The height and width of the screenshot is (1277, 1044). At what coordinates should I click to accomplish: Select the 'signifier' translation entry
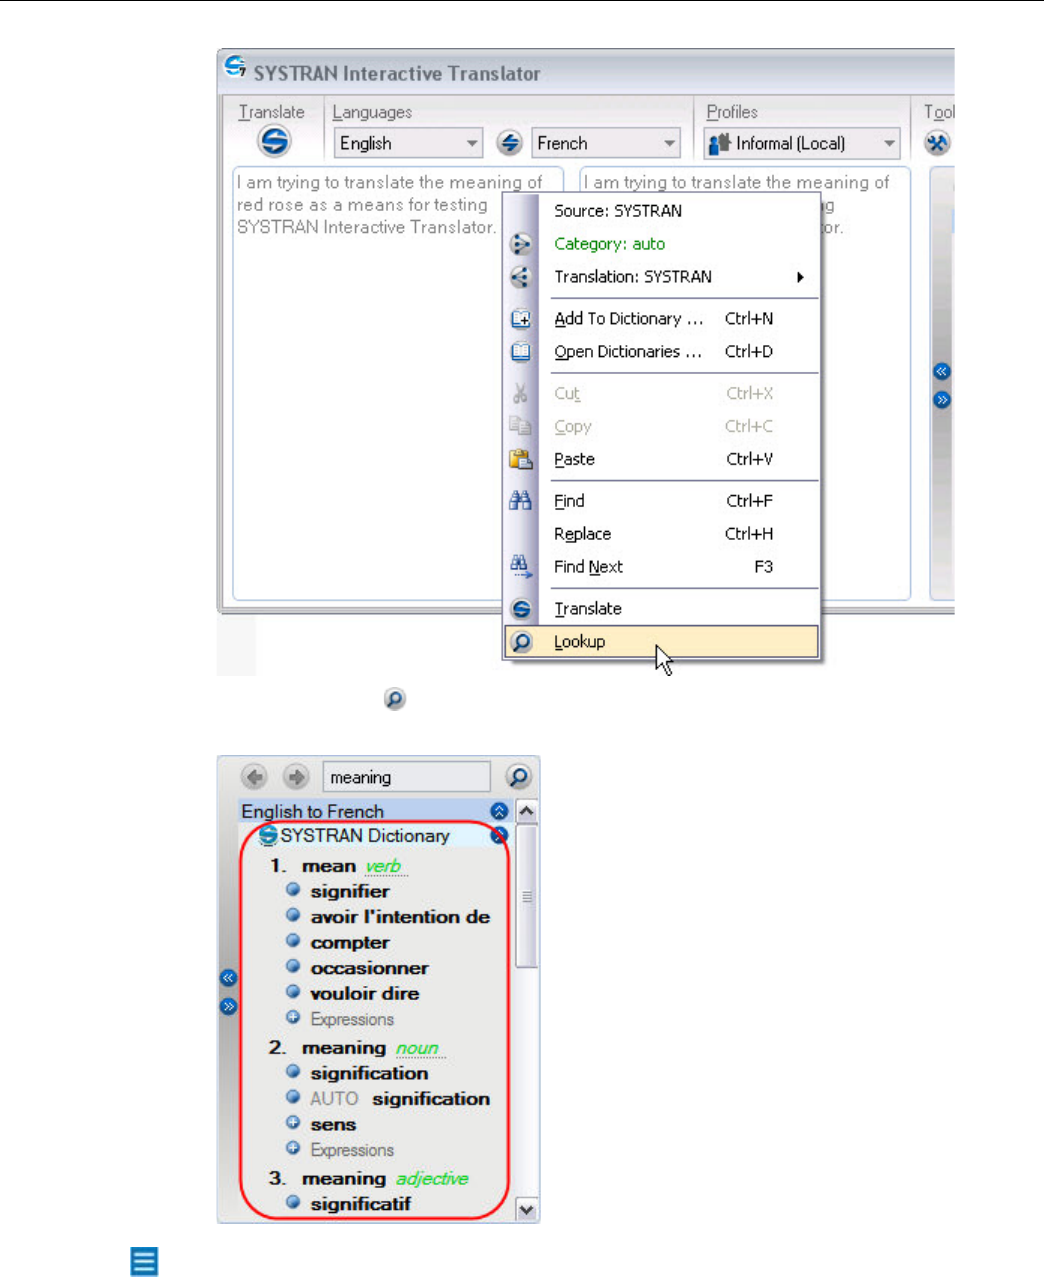pos(350,891)
